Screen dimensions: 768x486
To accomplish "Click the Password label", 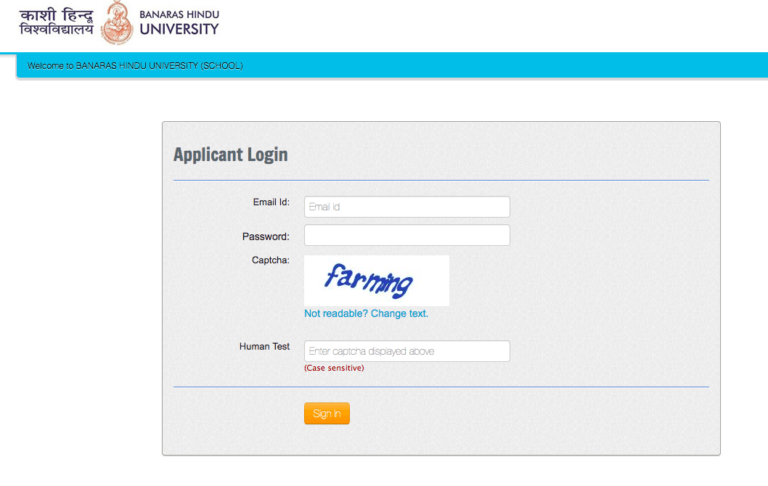I will (x=265, y=237).
